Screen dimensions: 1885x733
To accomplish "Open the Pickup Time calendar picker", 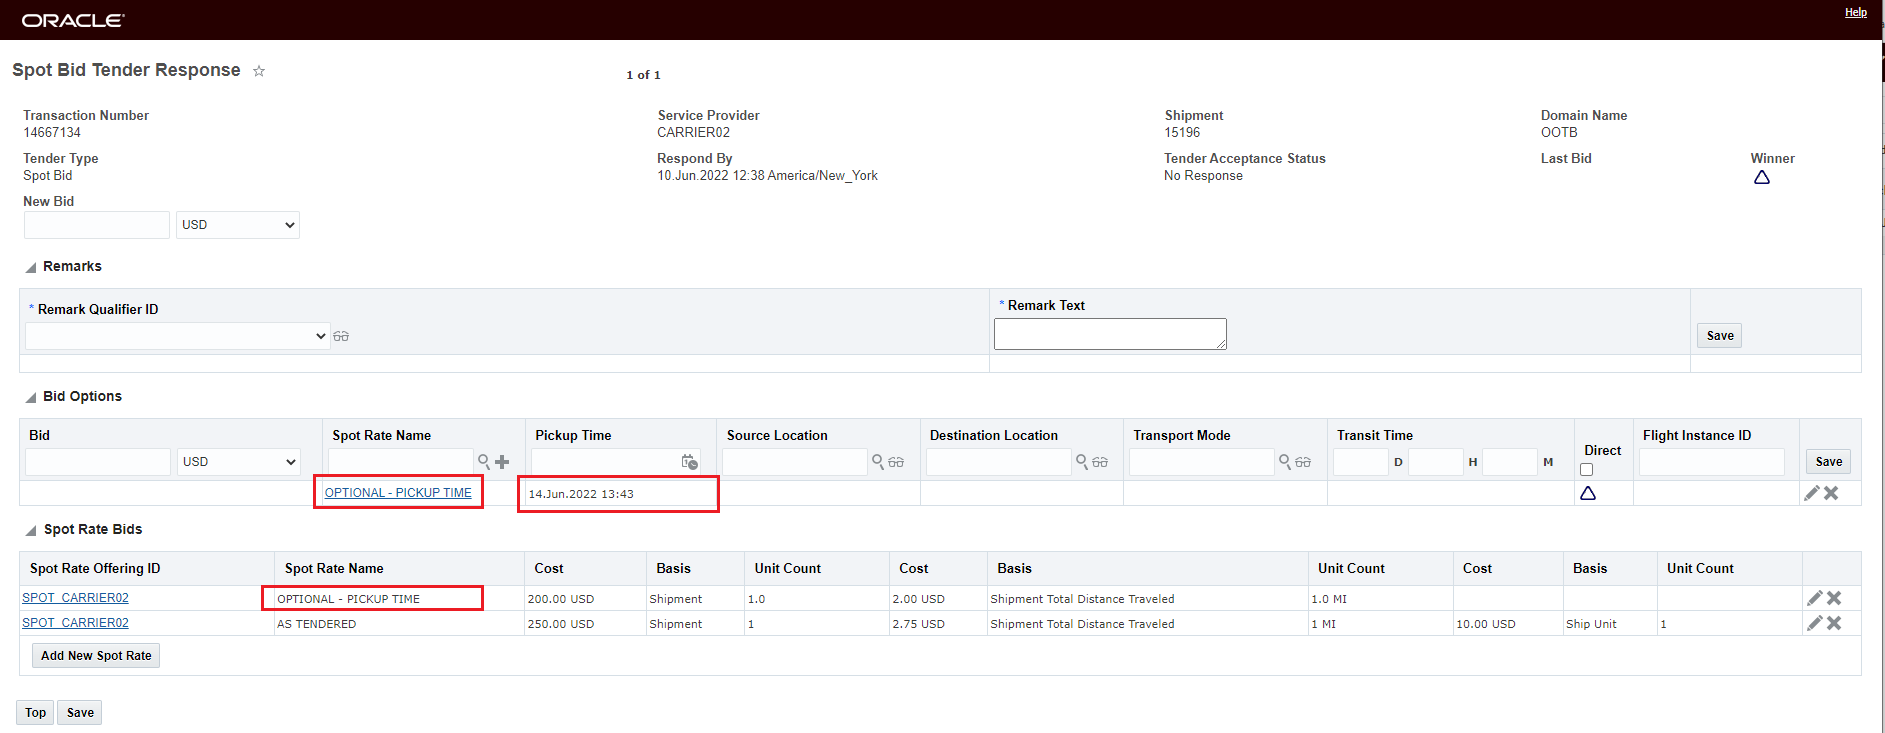I will [690, 462].
